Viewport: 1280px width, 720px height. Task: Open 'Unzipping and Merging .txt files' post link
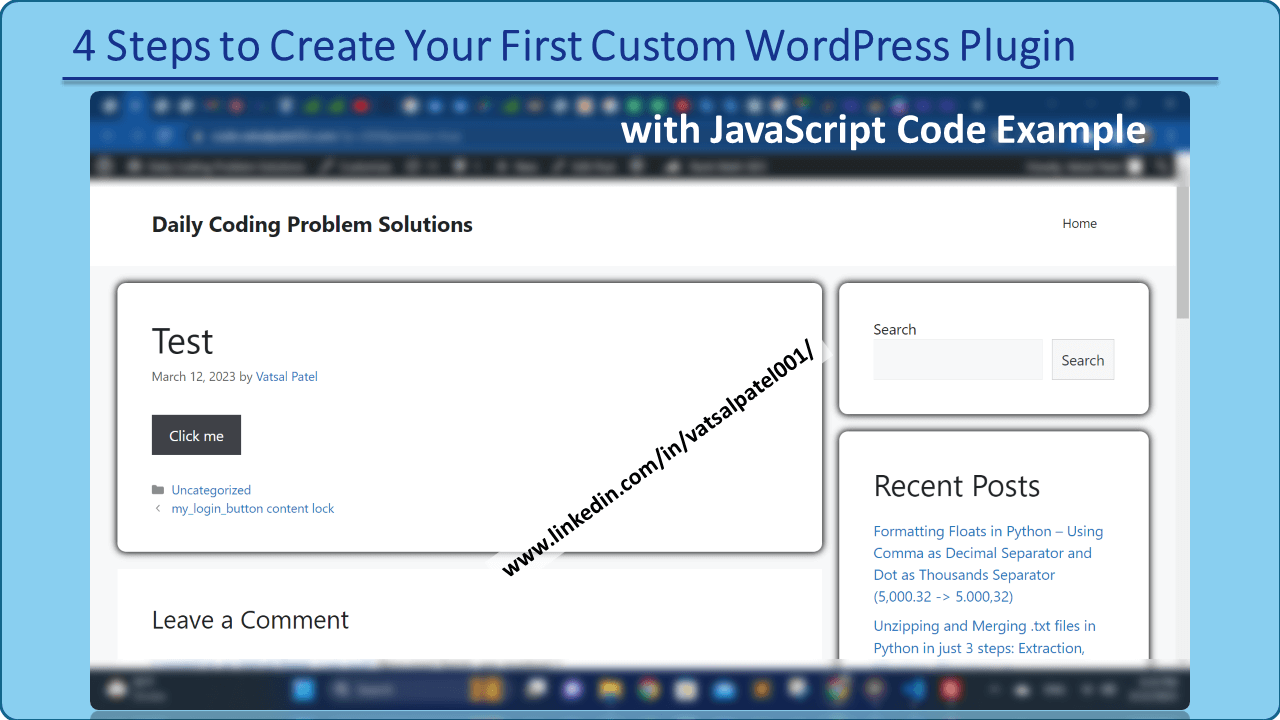(x=984, y=637)
